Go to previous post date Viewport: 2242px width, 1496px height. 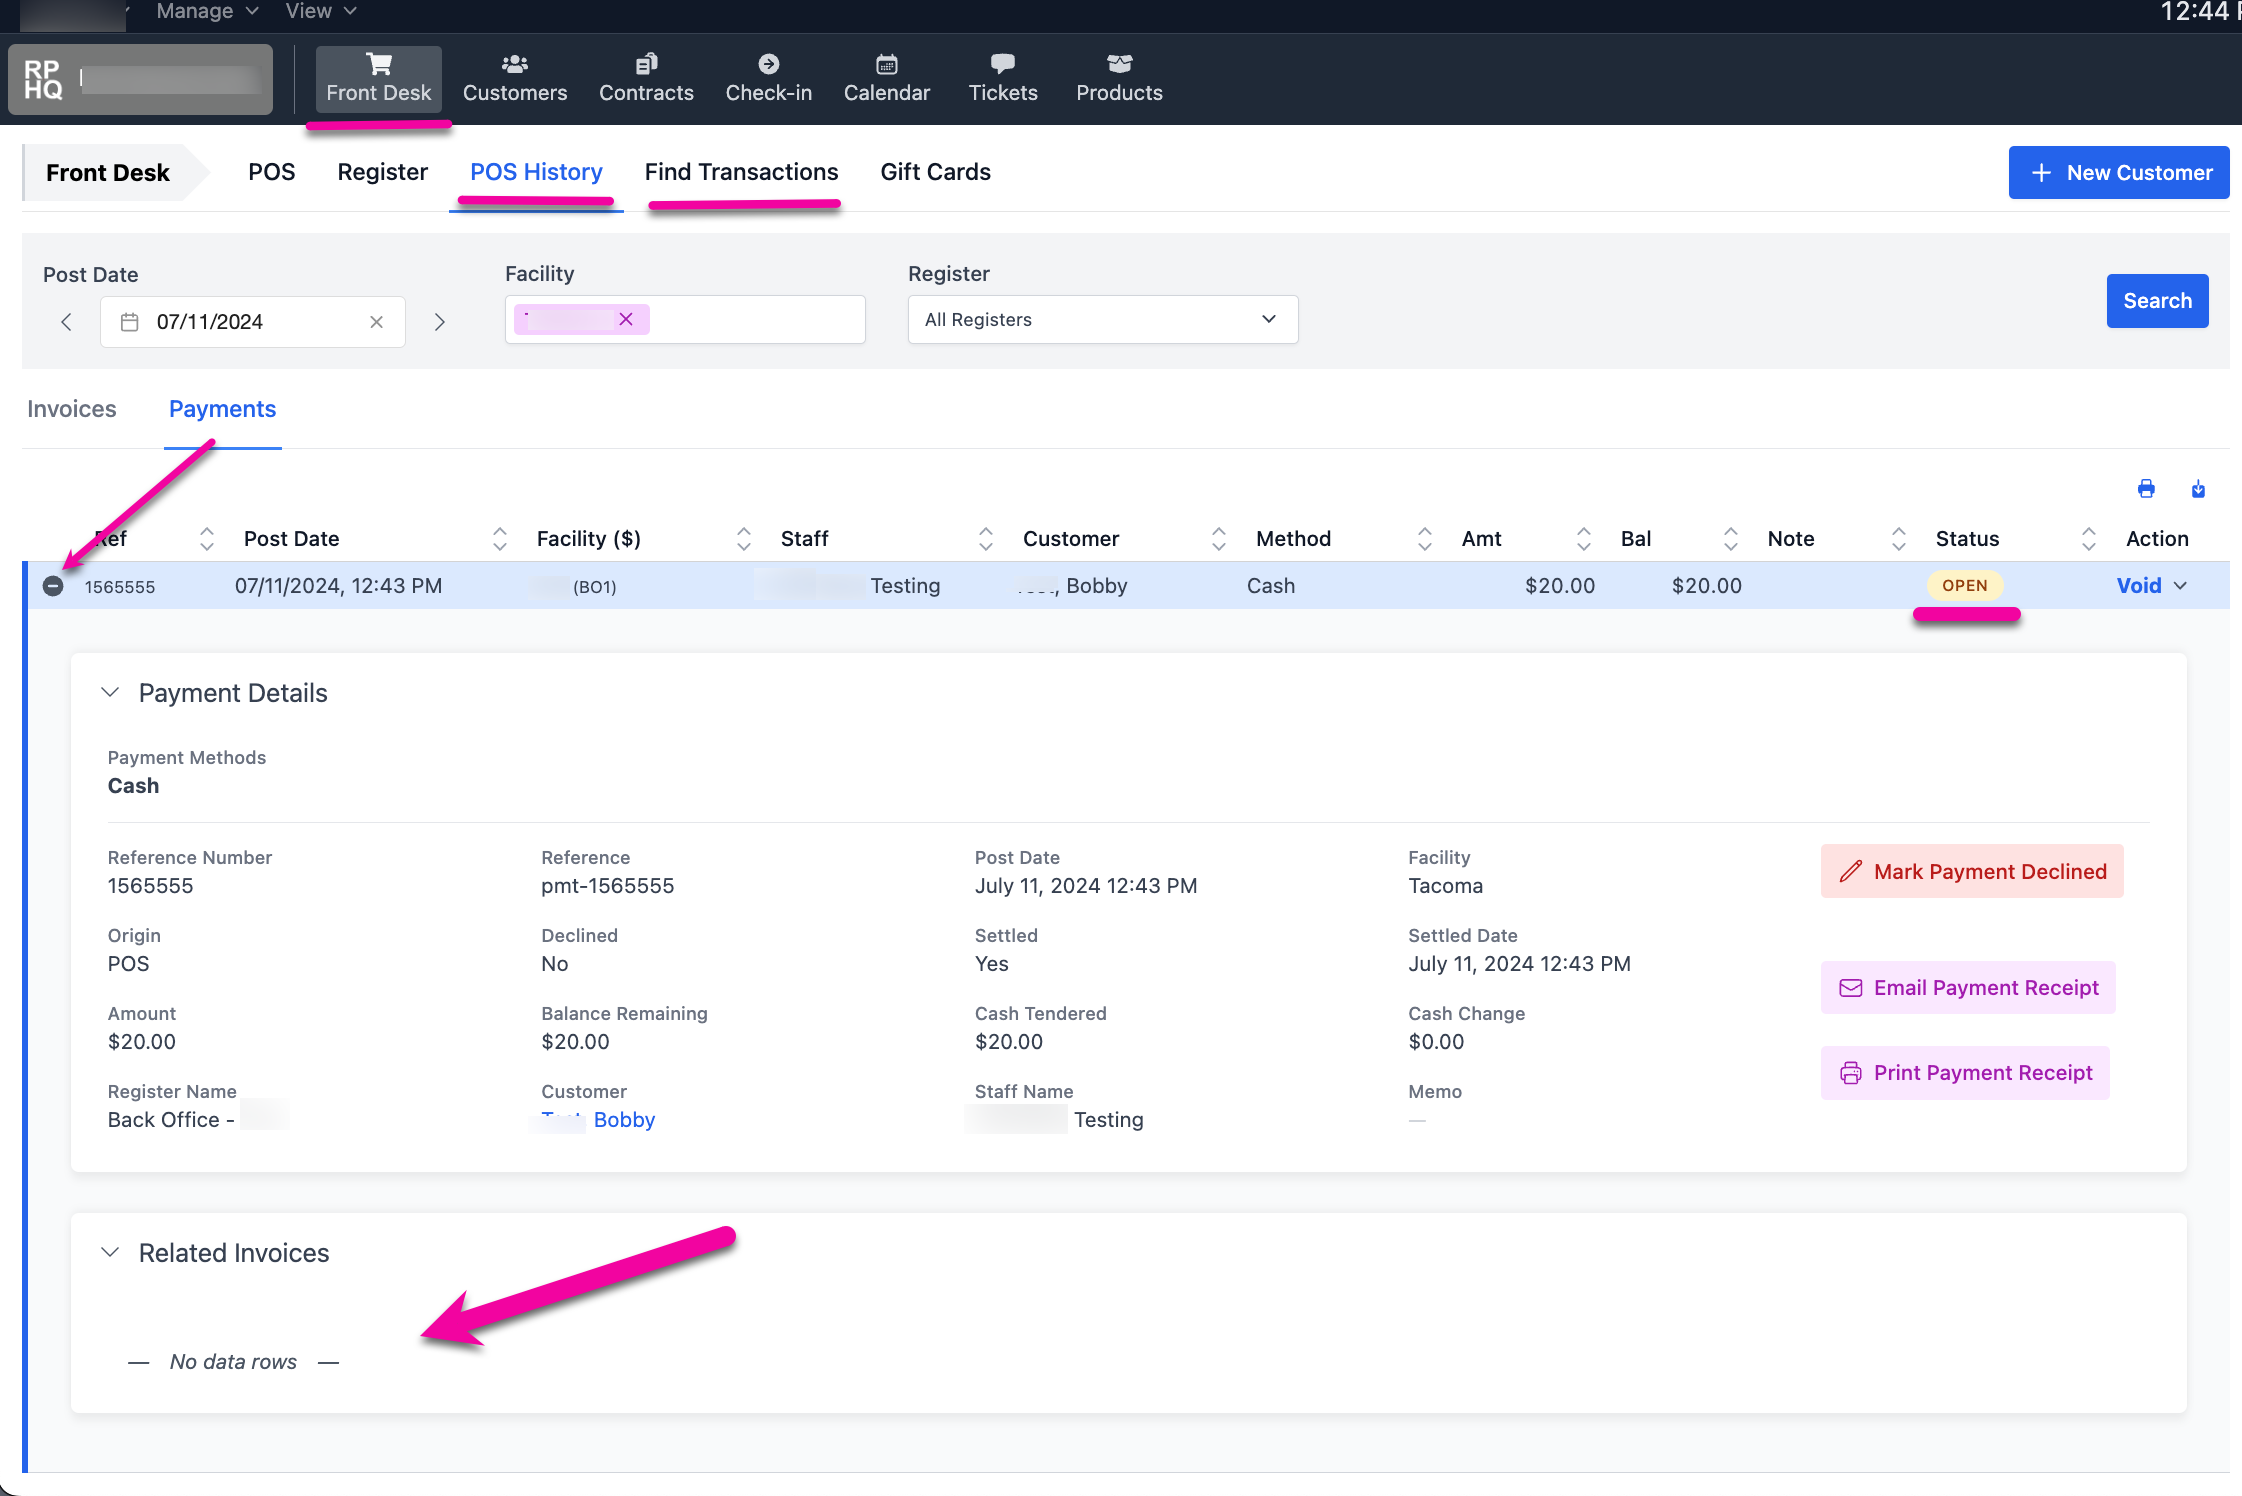(x=66, y=322)
